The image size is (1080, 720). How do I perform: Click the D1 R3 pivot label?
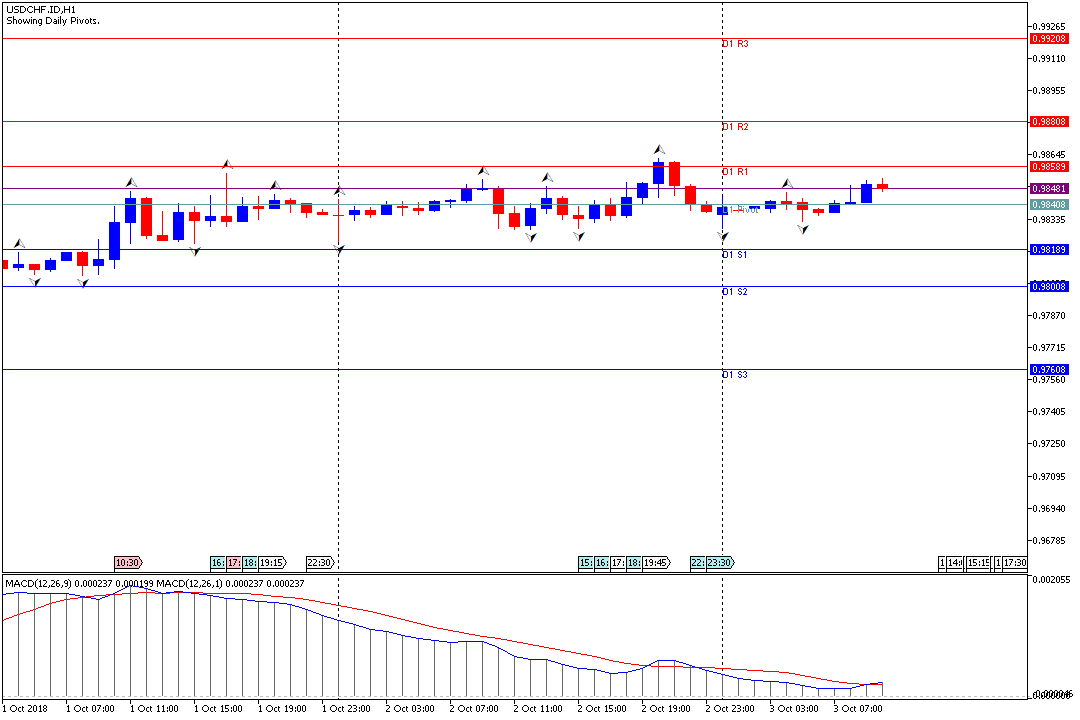pyautogui.click(x=735, y=44)
